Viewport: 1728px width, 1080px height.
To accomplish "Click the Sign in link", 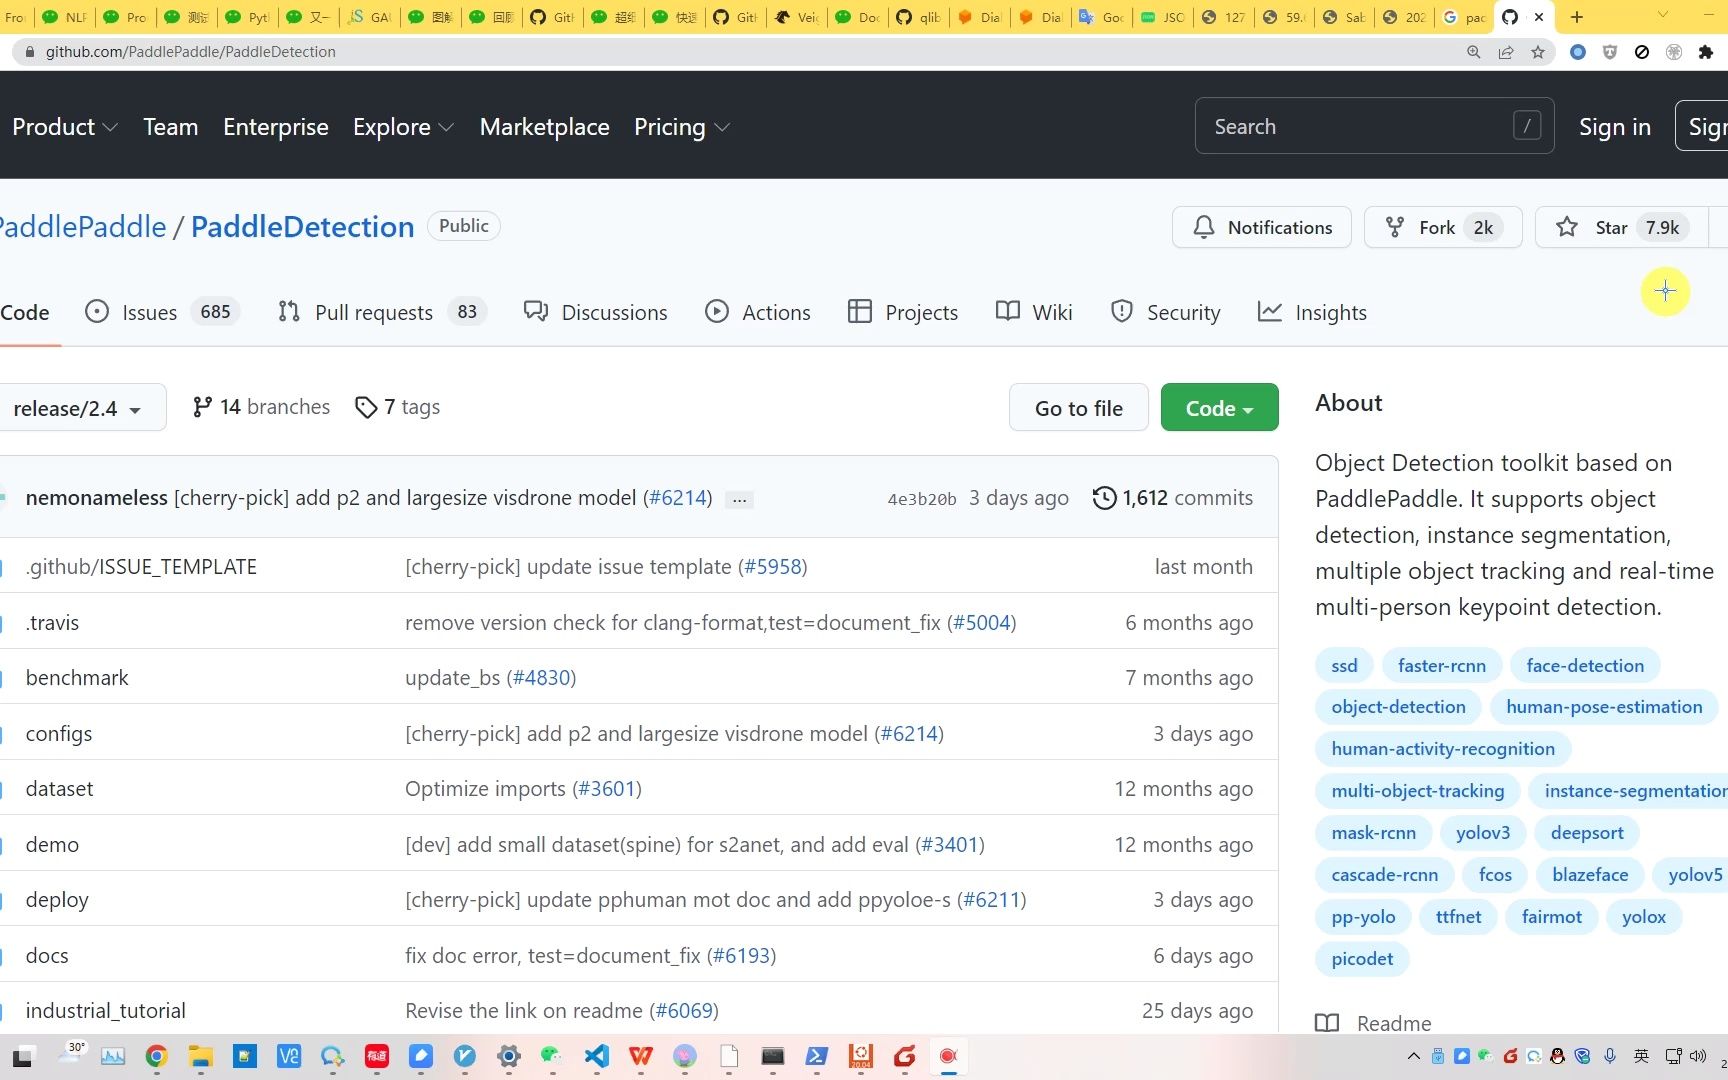I will click(1615, 127).
